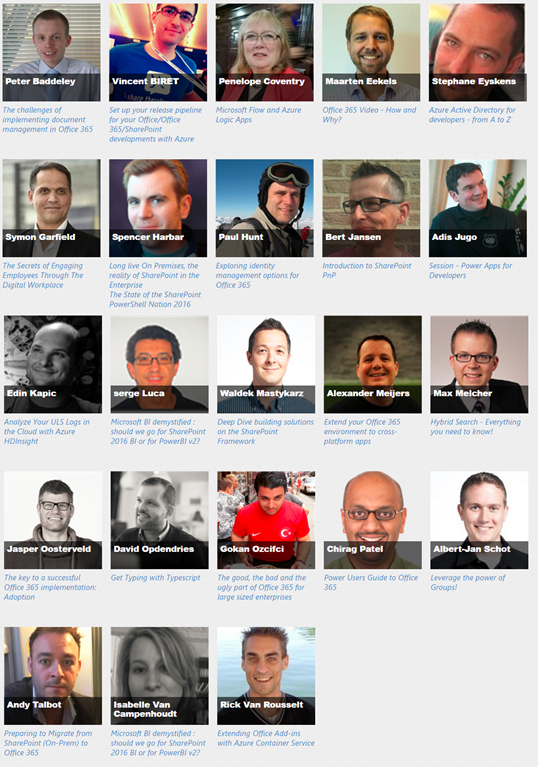
Task: Open 'Session - Power Apps for Developers' link
Action: point(470,270)
